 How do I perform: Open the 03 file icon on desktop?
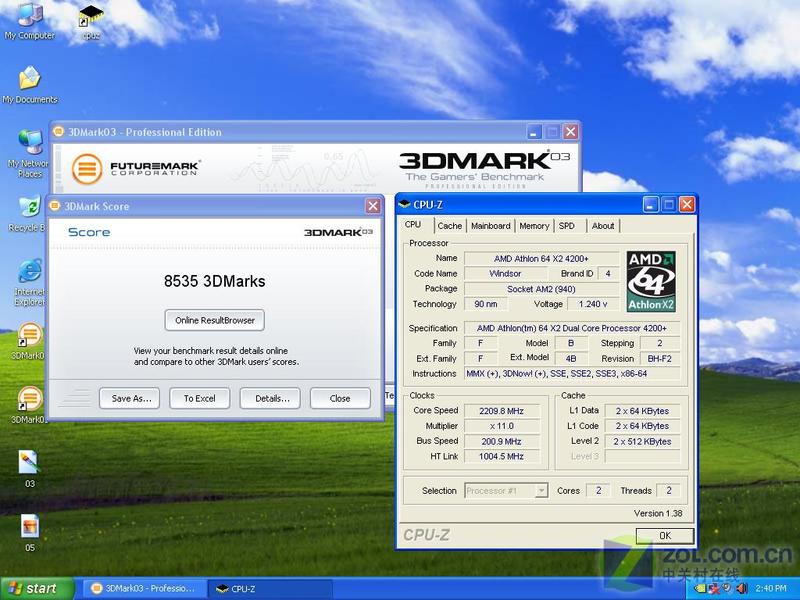[x=29, y=469]
